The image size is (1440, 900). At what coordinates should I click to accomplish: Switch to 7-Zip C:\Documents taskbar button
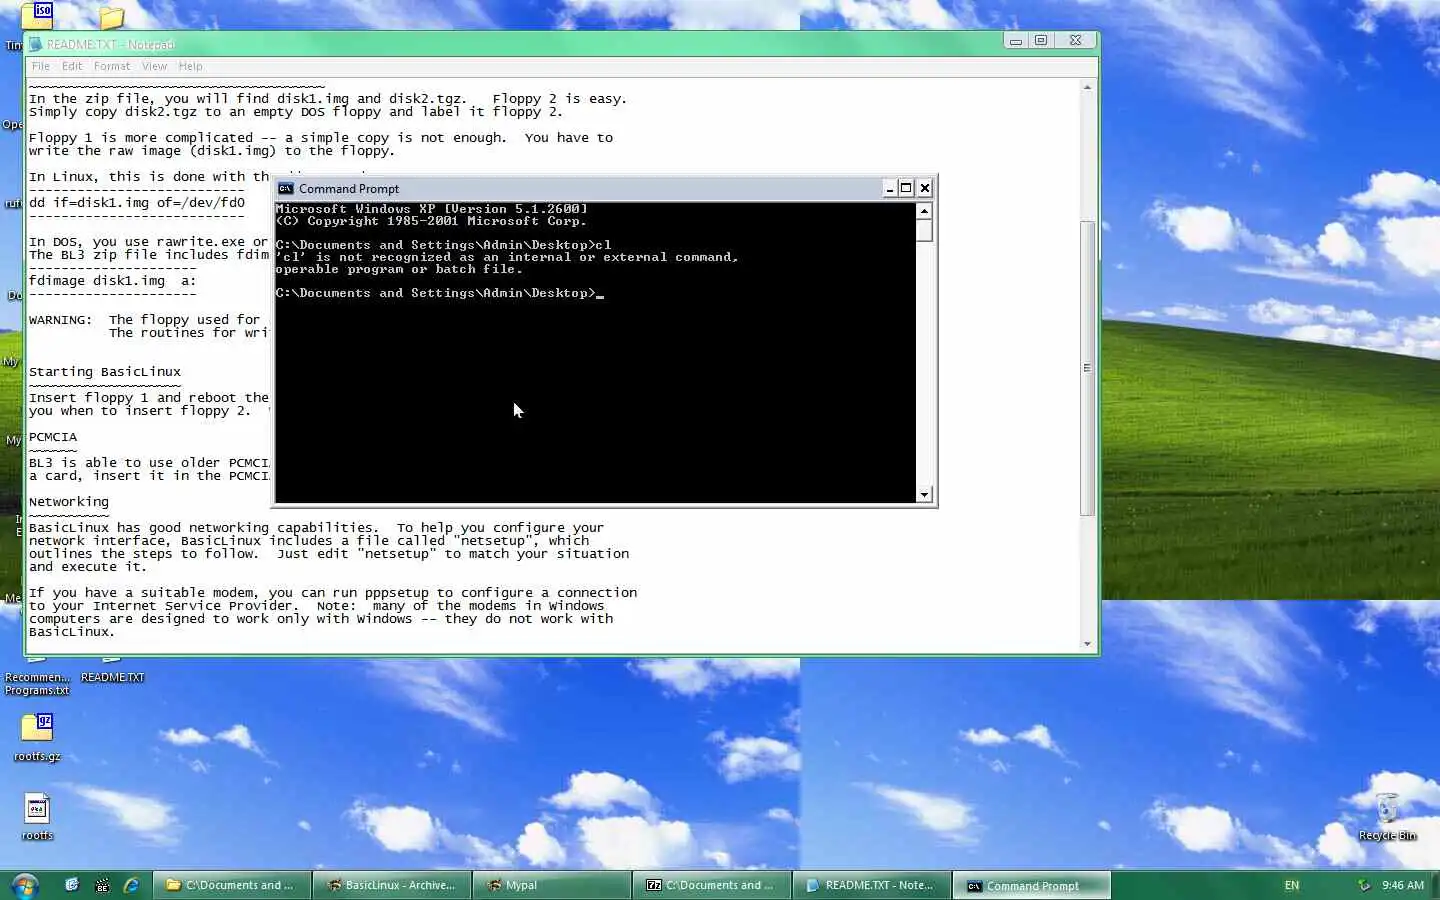click(x=711, y=885)
